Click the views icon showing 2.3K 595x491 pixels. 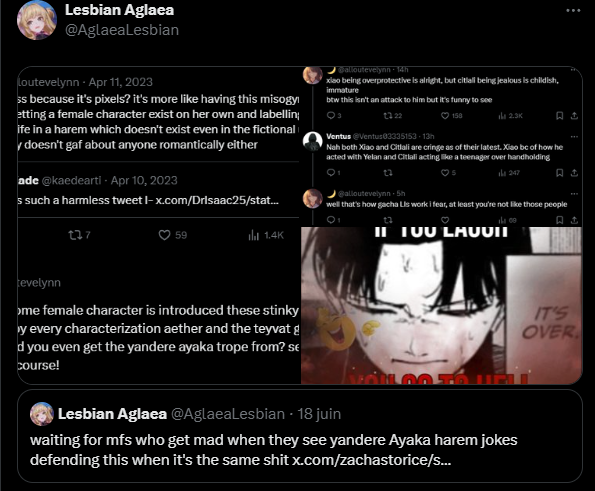pyautogui.click(x=502, y=115)
